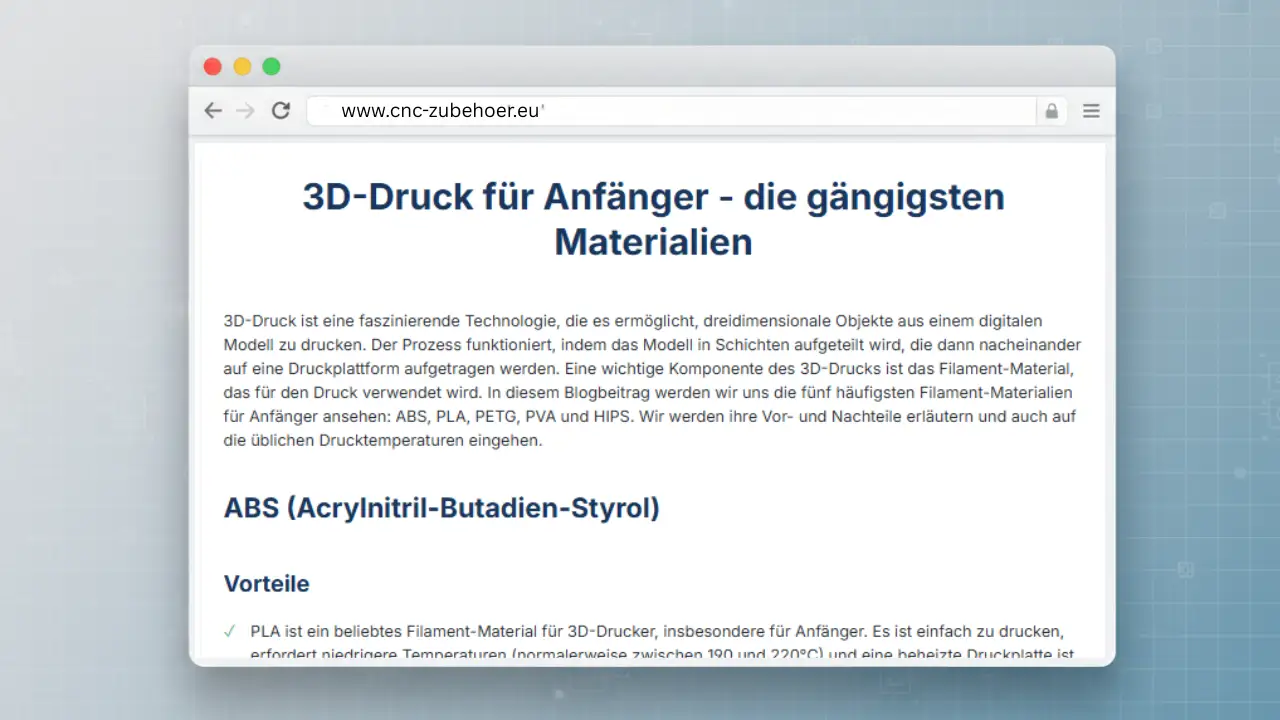Click the heading "ABS (Acrylnitril-Butadien-Styrol)"
The image size is (1280, 720).
(x=442, y=507)
